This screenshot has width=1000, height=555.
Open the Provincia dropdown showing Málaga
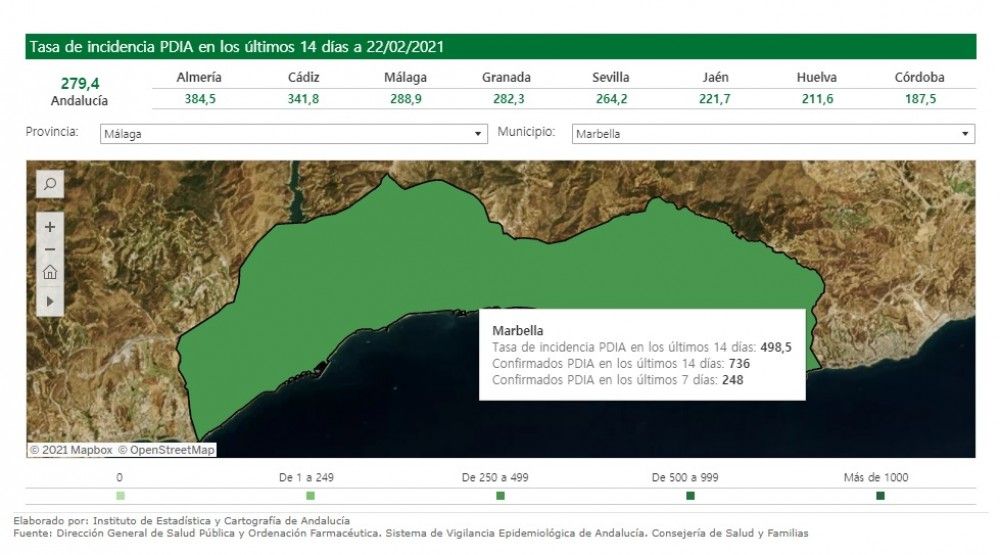(293, 133)
